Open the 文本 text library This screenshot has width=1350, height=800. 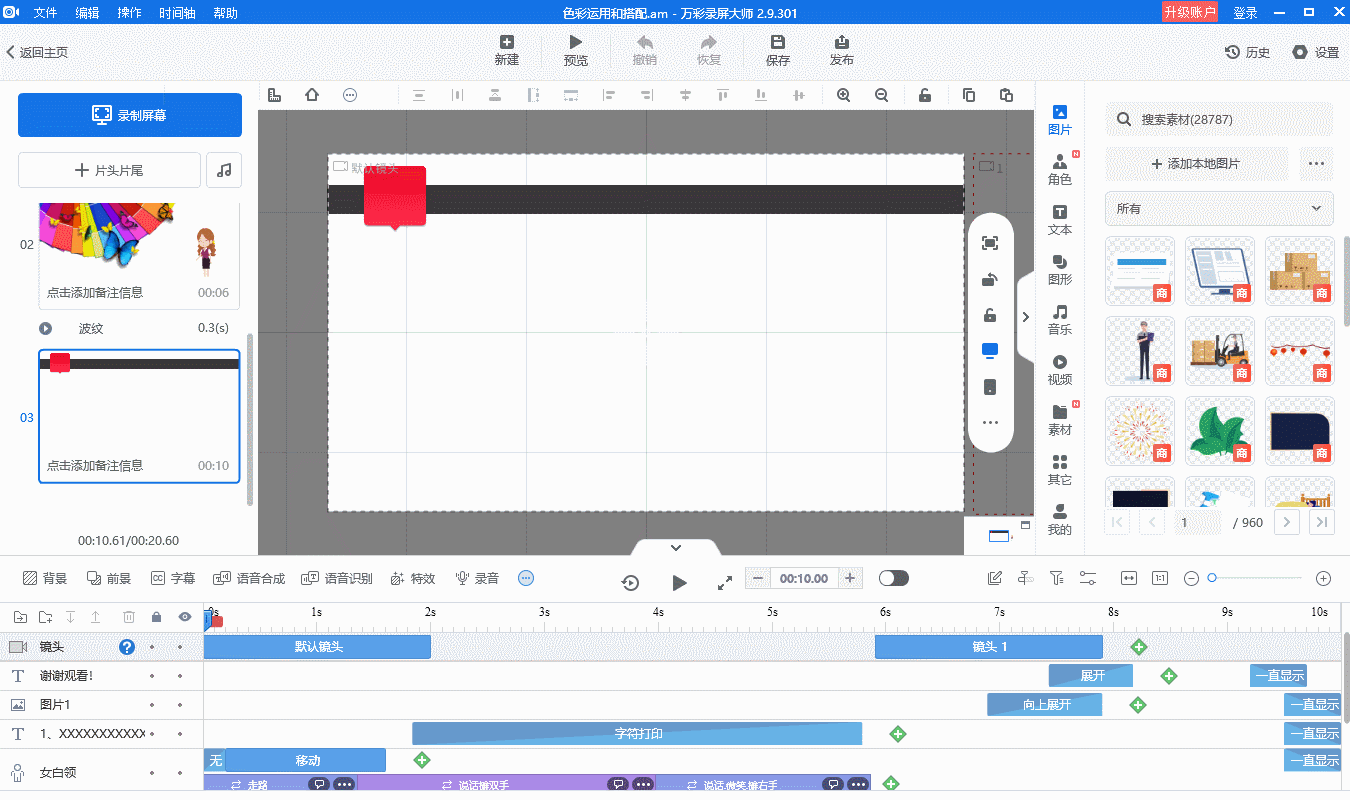(1060, 220)
